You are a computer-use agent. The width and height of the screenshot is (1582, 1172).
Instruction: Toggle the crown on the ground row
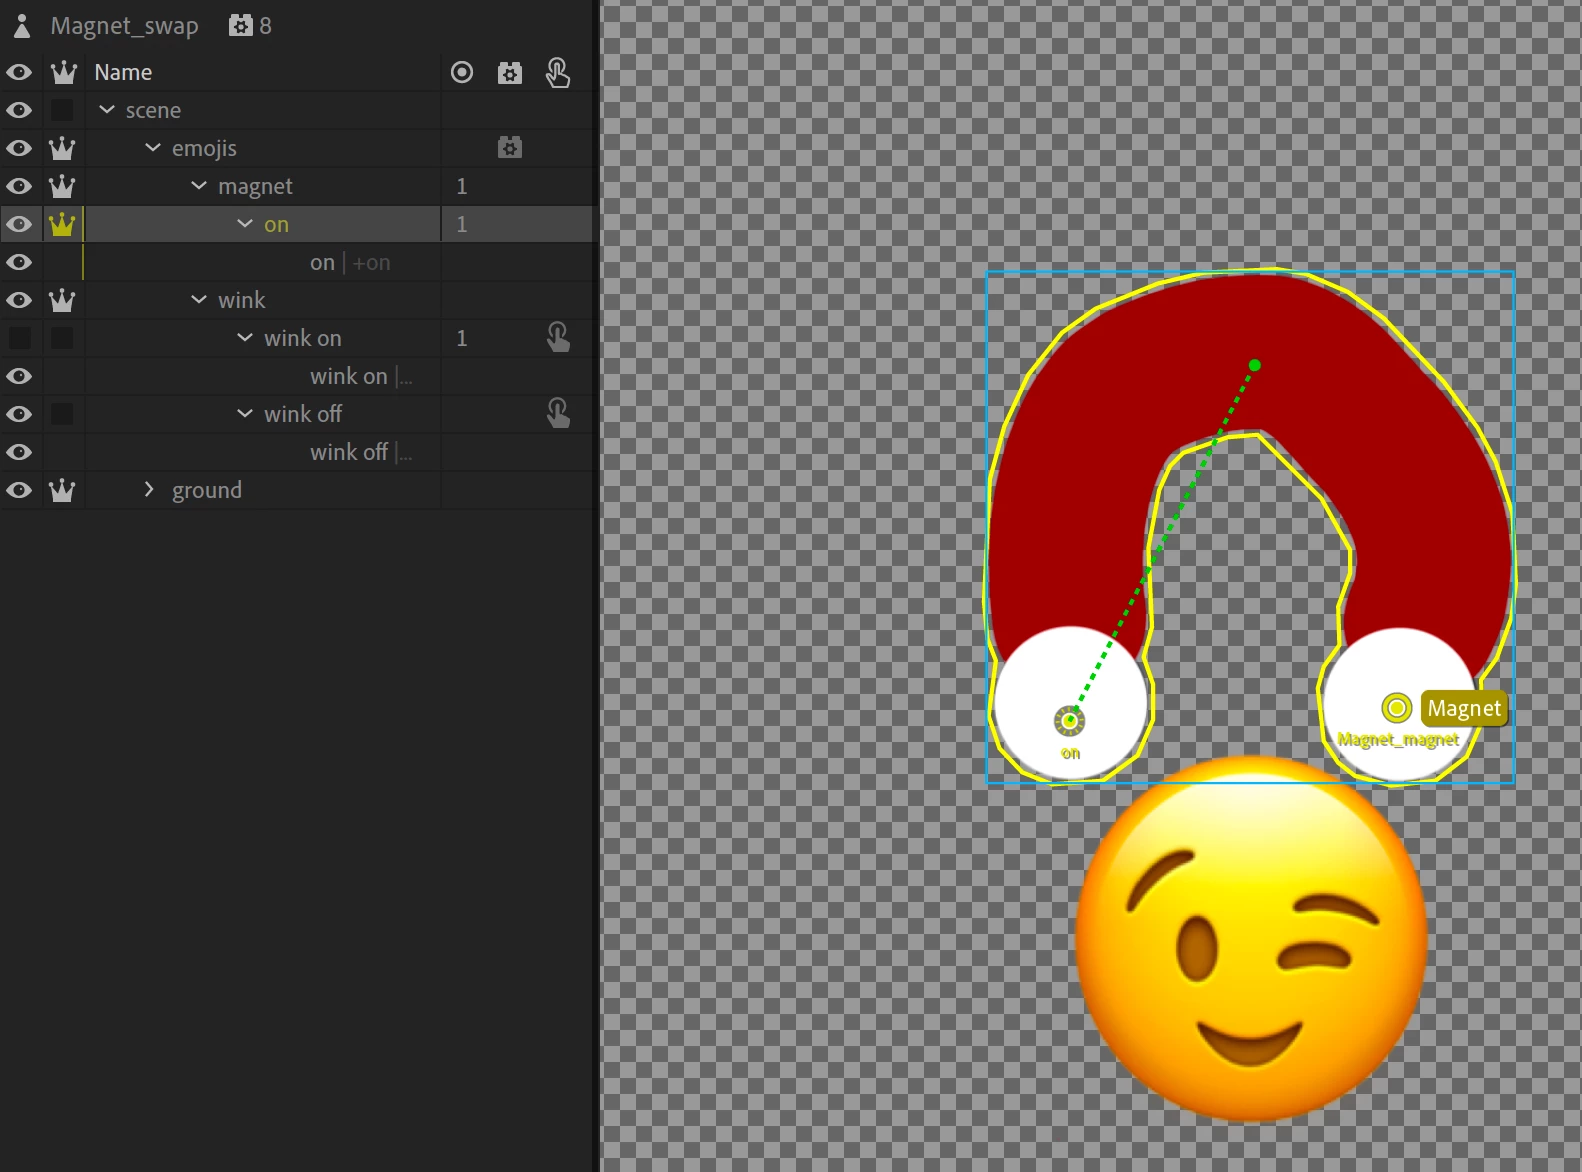tap(62, 490)
